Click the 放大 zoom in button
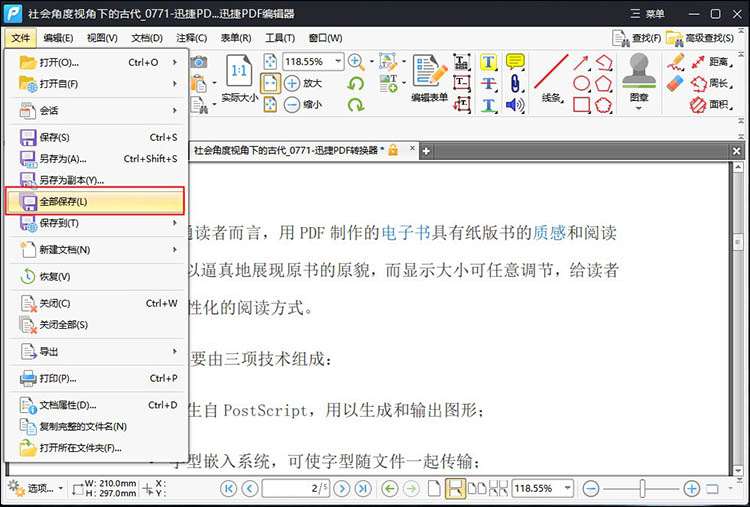Image resolution: width=750 pixels, height=507 pixels. (x=303, y=83)
